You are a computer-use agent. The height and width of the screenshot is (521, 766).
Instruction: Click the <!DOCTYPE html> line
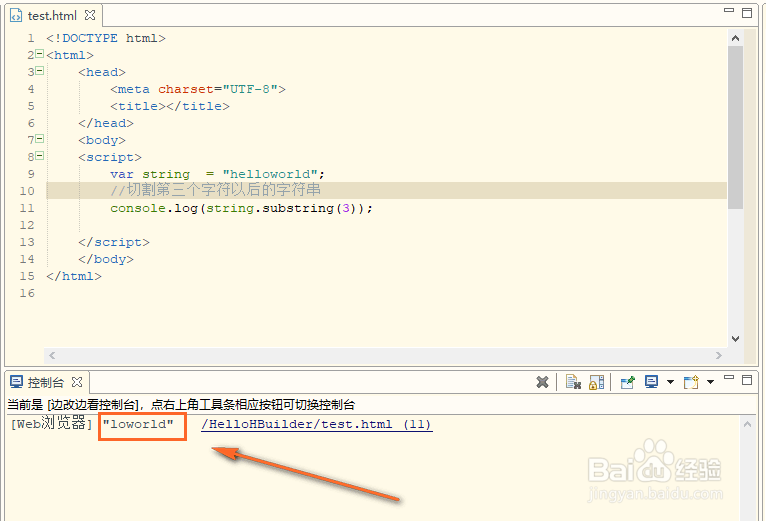pos(106,38)
